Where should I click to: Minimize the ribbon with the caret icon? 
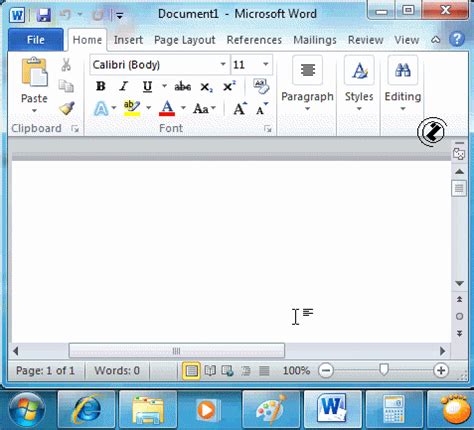(435, 40)
